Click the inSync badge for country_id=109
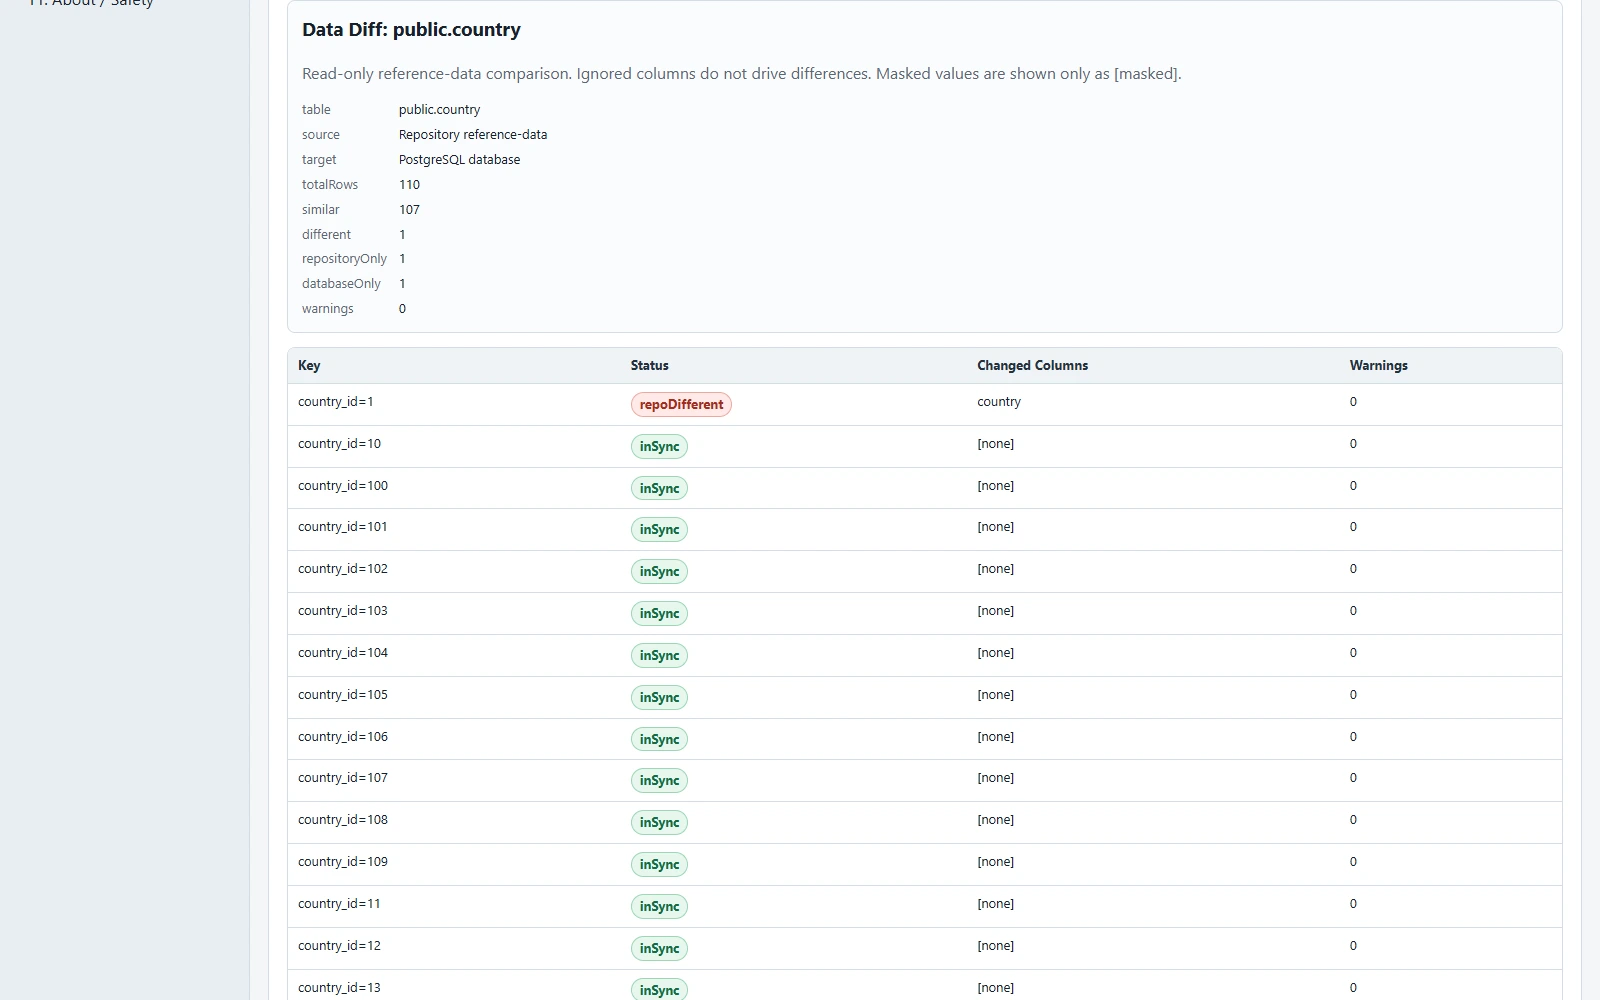 click(659, 865)
